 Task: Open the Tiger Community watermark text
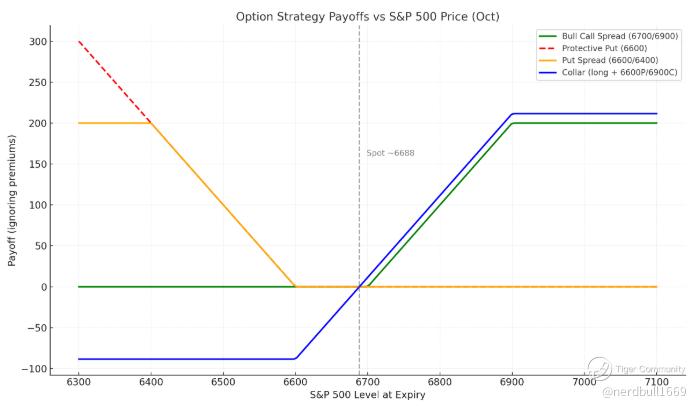point(649,368)
